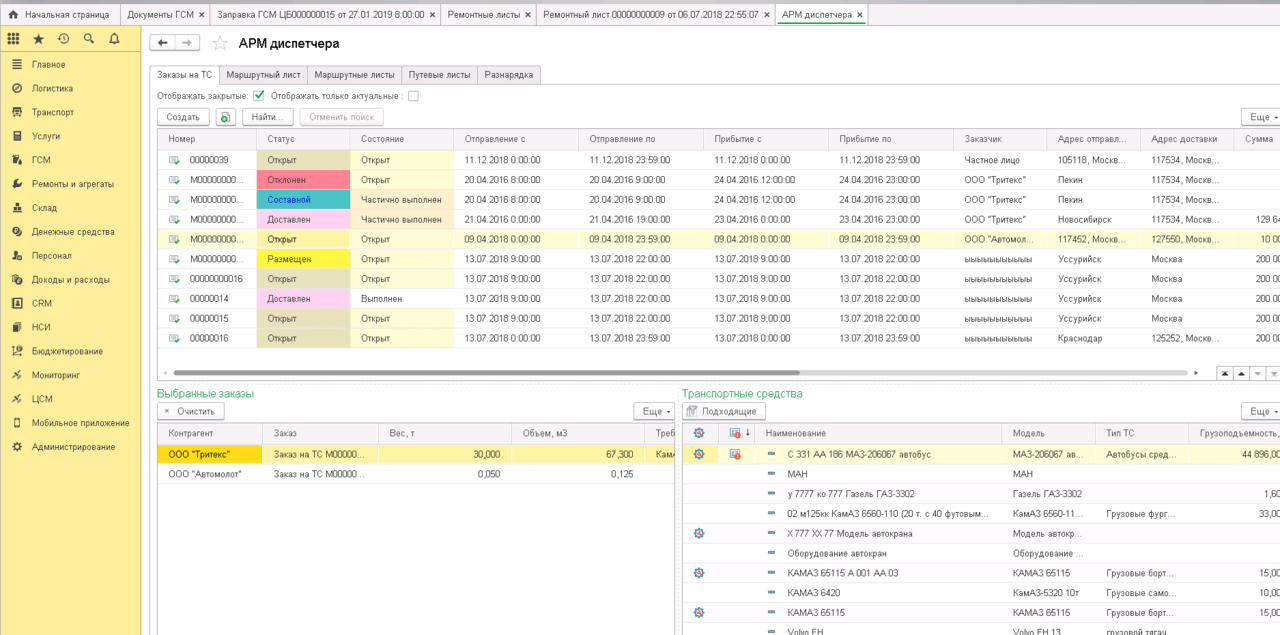The height and width of the screenshot is (635, 1280).
Task: Open Еще dropdown in Транспортные средства
Action: pyautogui.click(x=1259, y=411)
